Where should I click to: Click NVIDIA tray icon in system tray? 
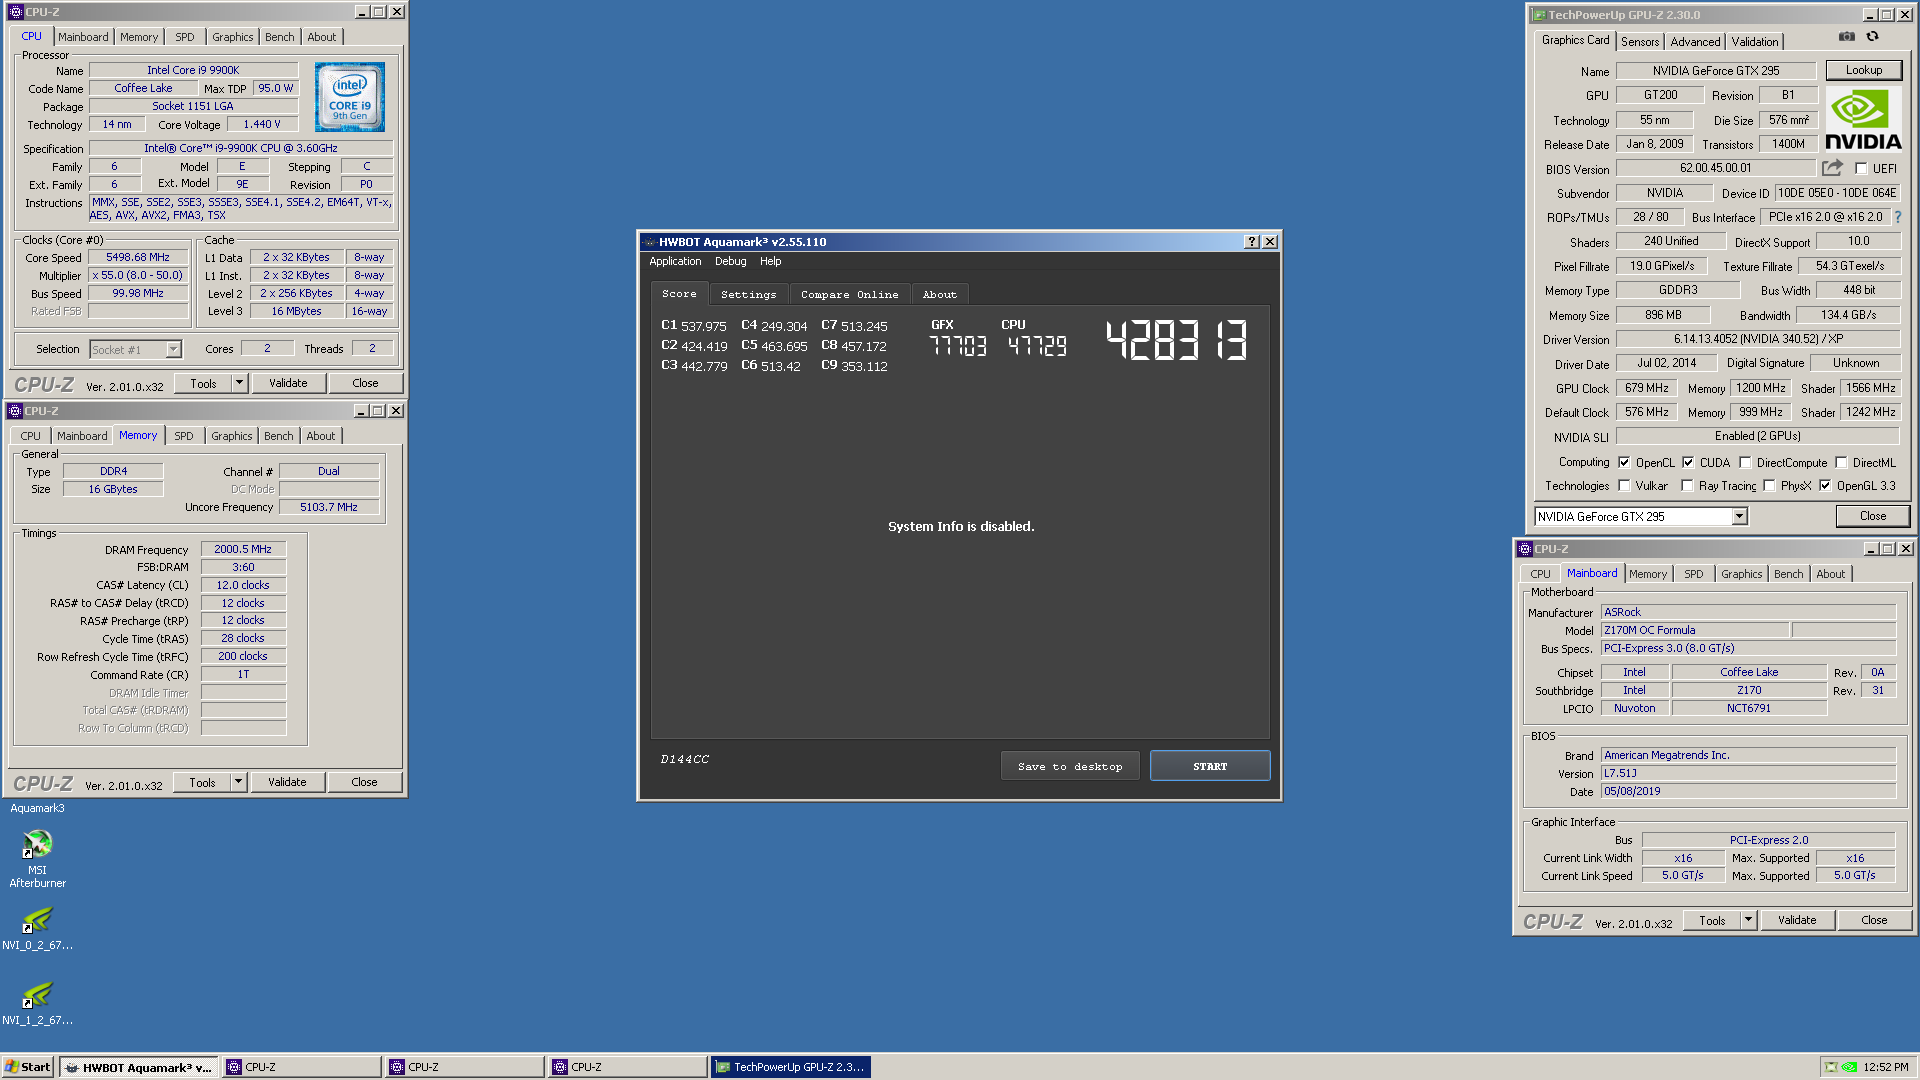1850,1067
